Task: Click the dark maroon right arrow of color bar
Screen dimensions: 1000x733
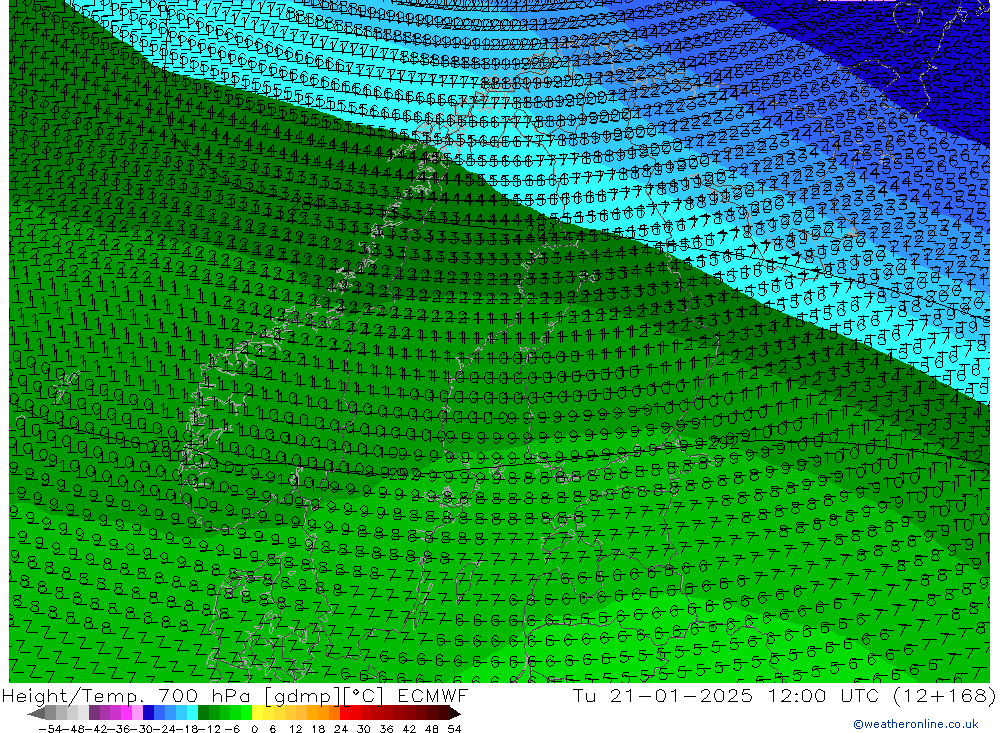Action: 455,713
